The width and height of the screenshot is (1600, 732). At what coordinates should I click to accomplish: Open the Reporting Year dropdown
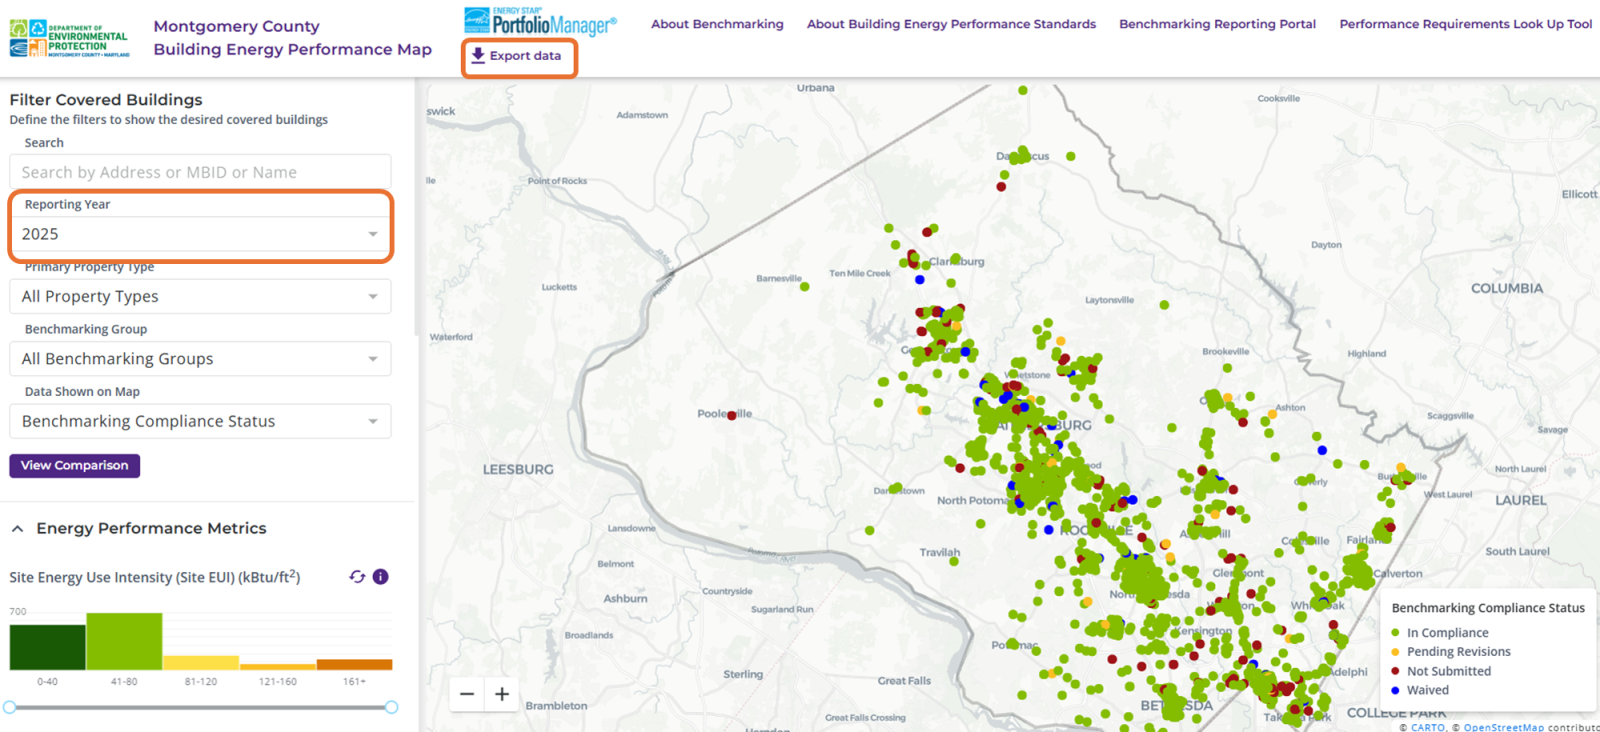tap(200, 234)
